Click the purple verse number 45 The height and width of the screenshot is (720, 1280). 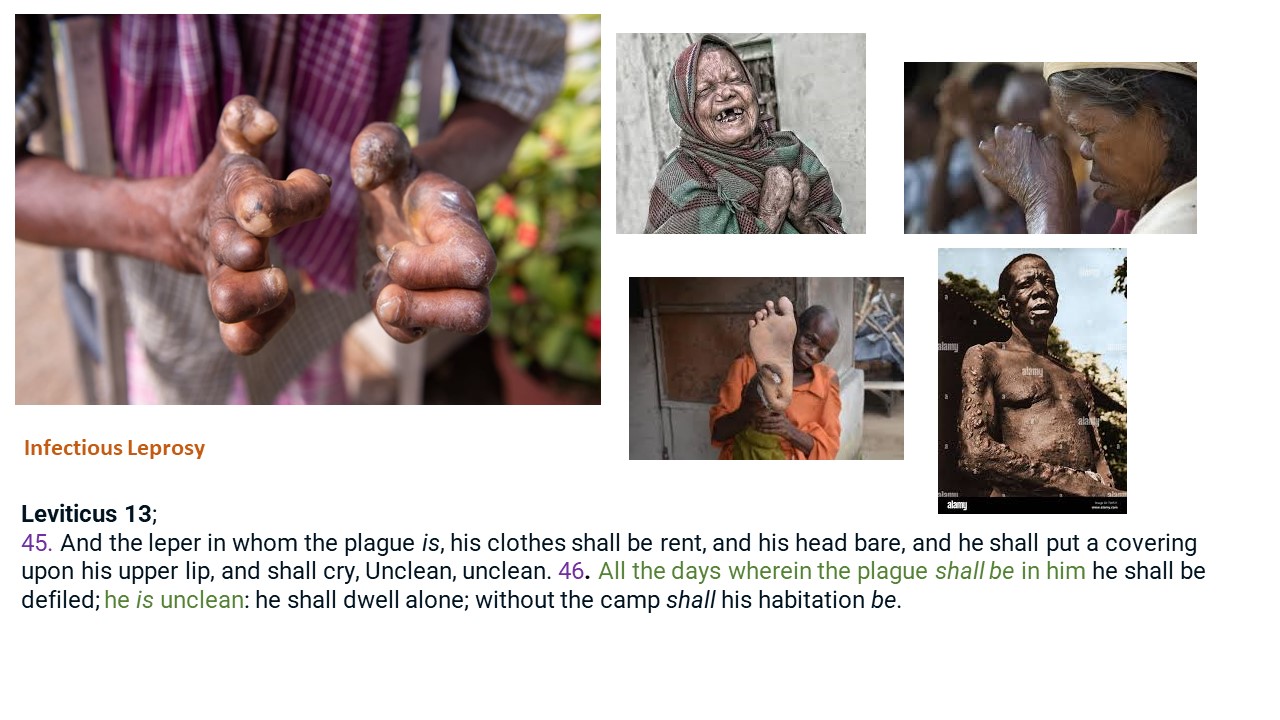coord(37,543)
